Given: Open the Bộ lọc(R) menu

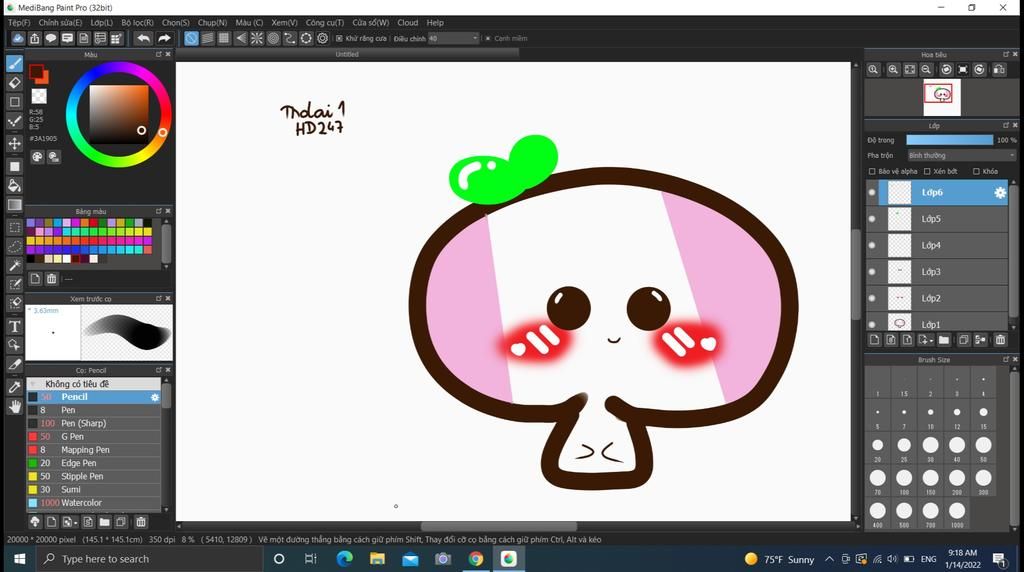Looking at the screenshot, I should 137,22.
